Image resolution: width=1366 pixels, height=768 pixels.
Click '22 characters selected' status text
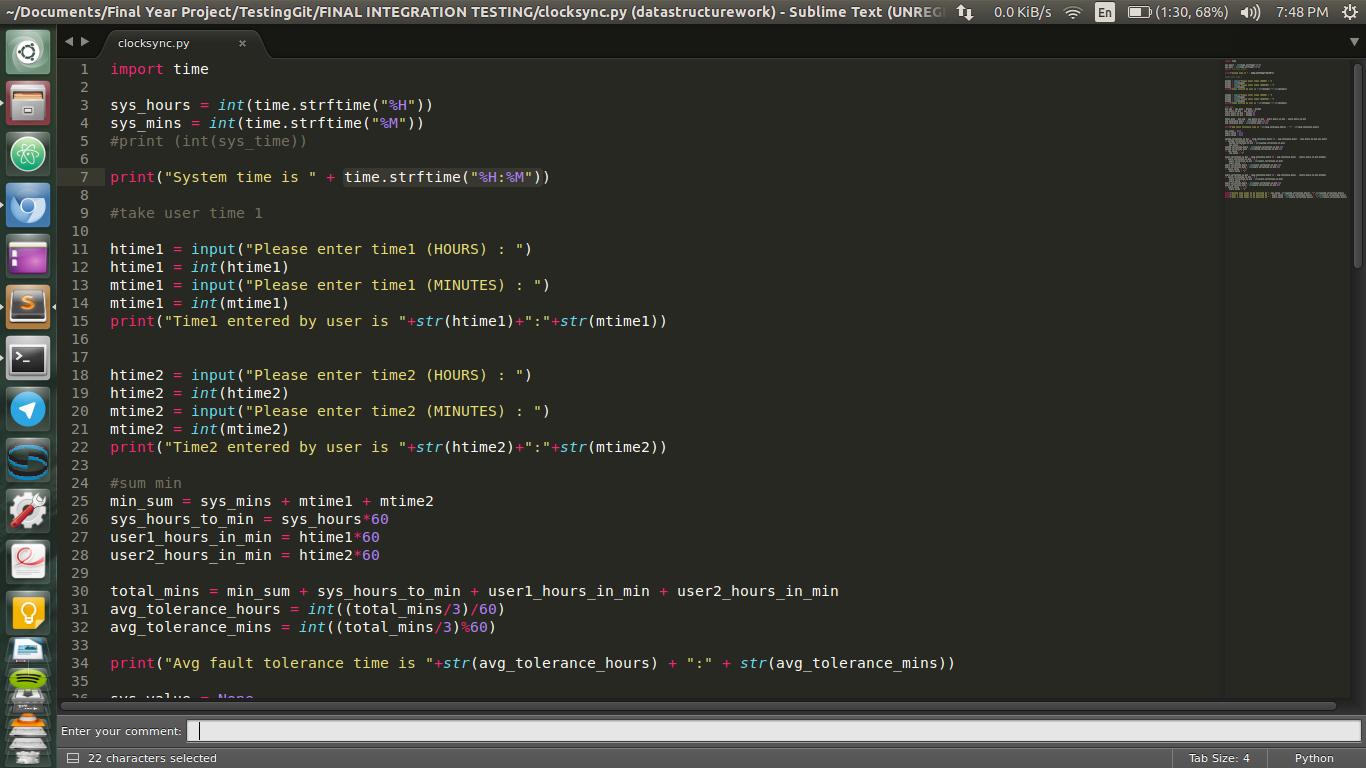tap(152, 758)
